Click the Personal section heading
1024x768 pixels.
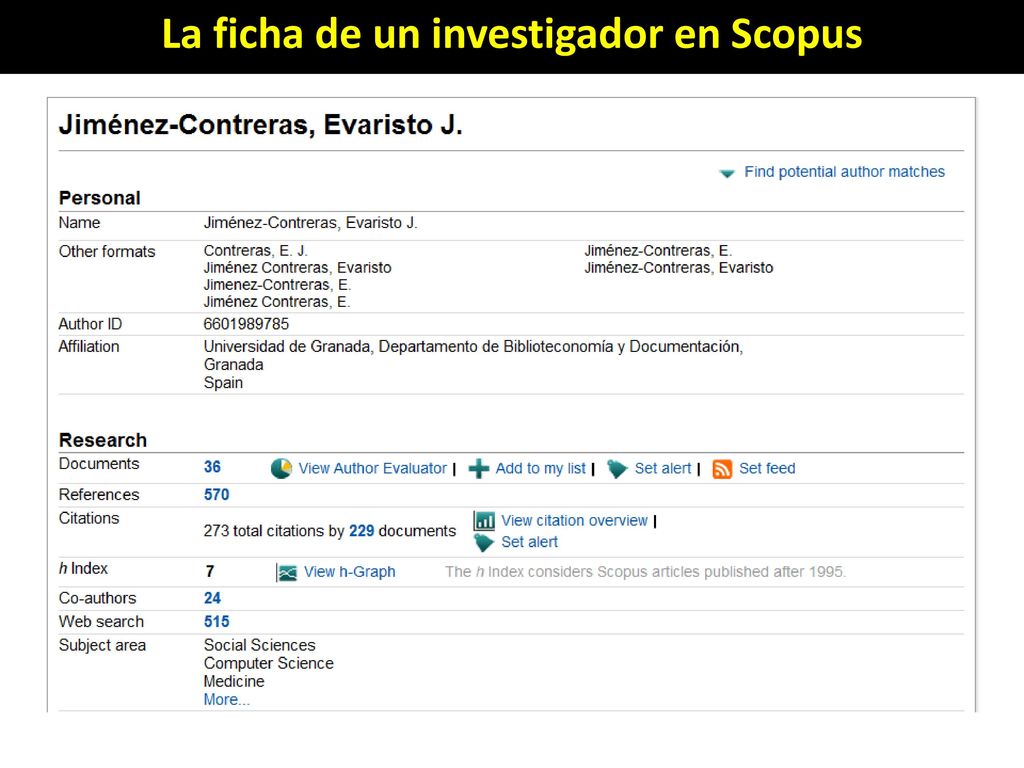coord(100,198)
